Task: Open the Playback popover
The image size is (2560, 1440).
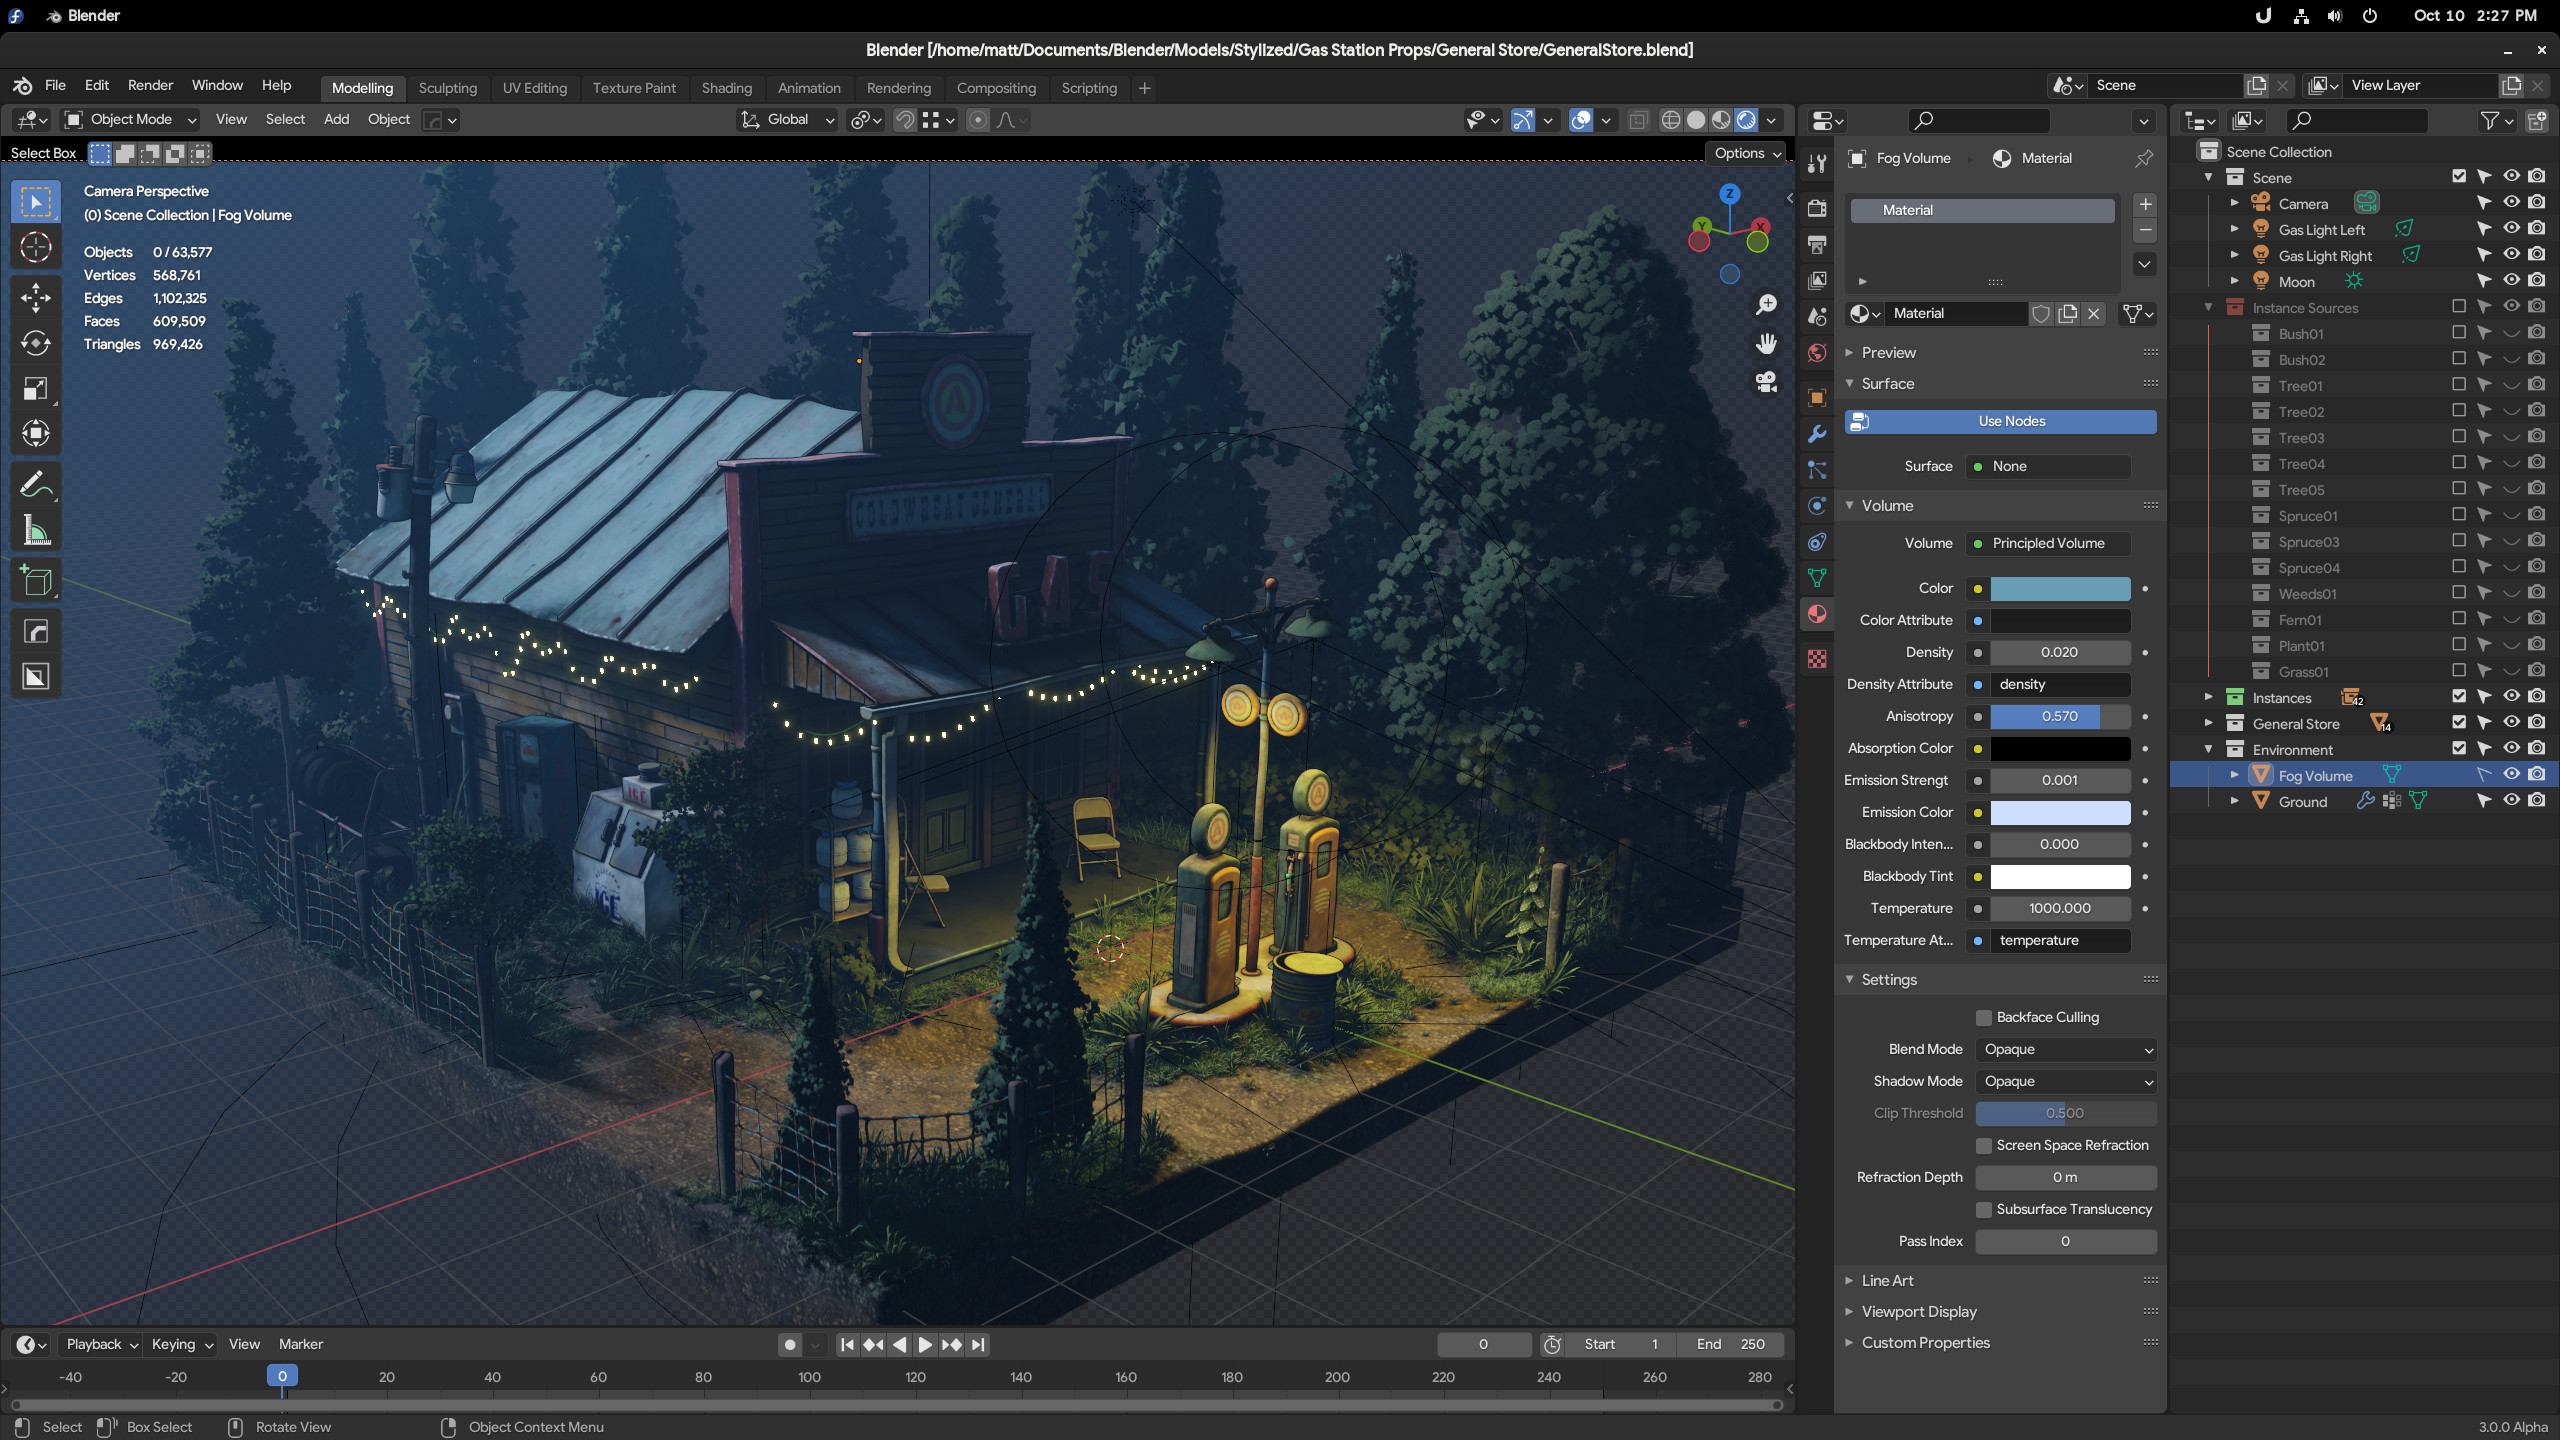Action: pos(100,1345)
